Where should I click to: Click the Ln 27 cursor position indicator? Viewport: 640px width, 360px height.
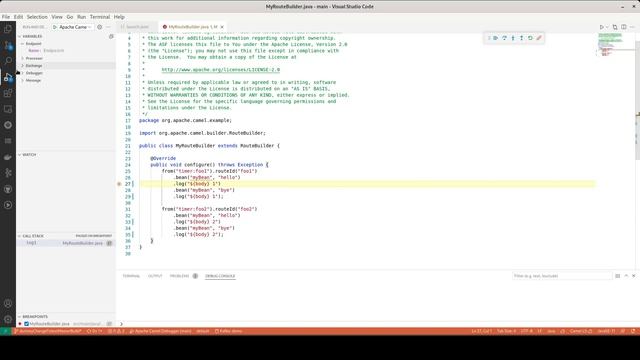(482, 331)
